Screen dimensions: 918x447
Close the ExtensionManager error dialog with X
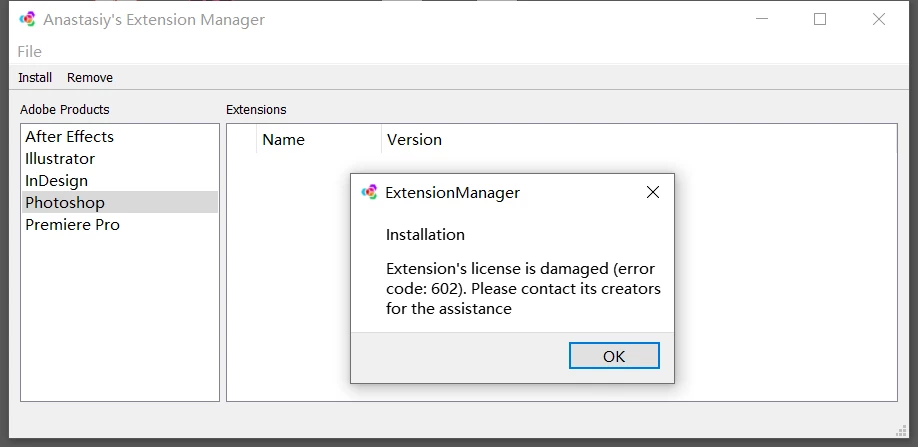tap(653, 192)
